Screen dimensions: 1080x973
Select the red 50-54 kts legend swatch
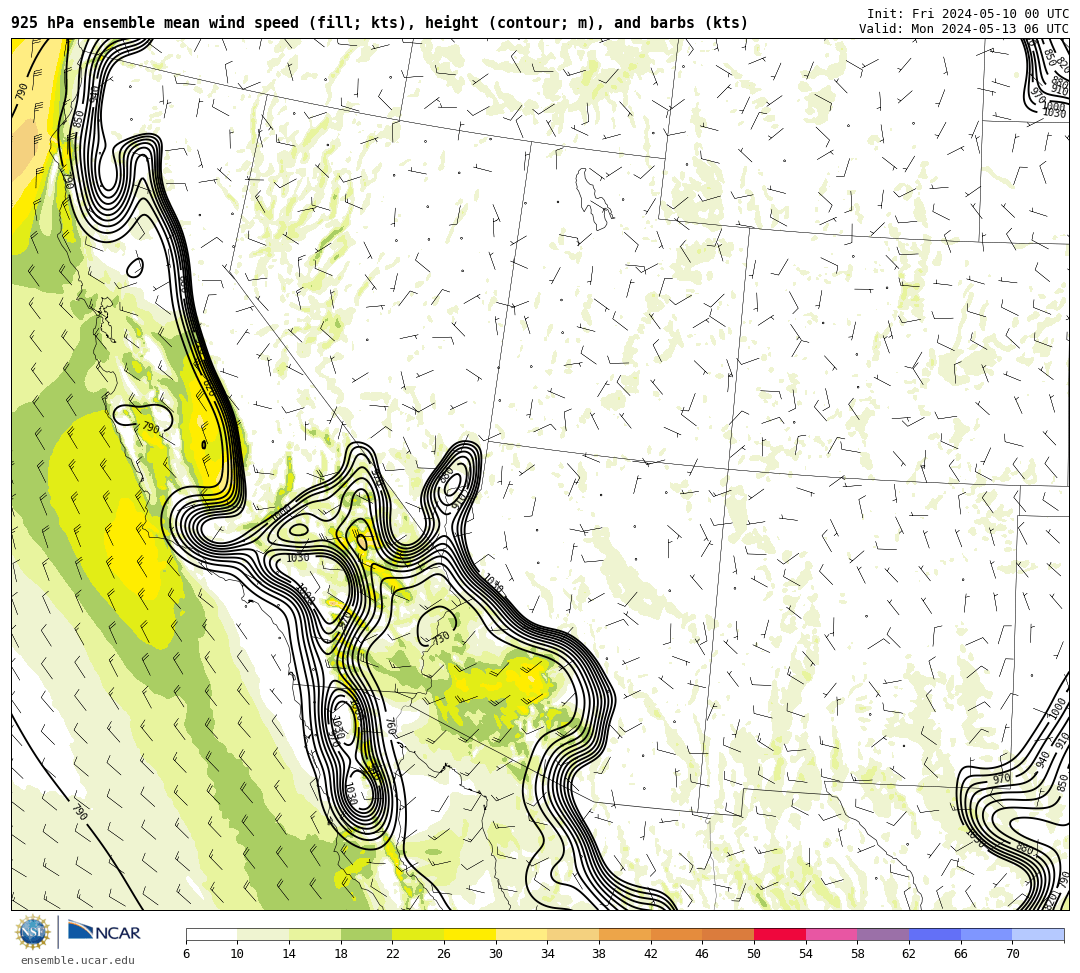tap(780, 934)
